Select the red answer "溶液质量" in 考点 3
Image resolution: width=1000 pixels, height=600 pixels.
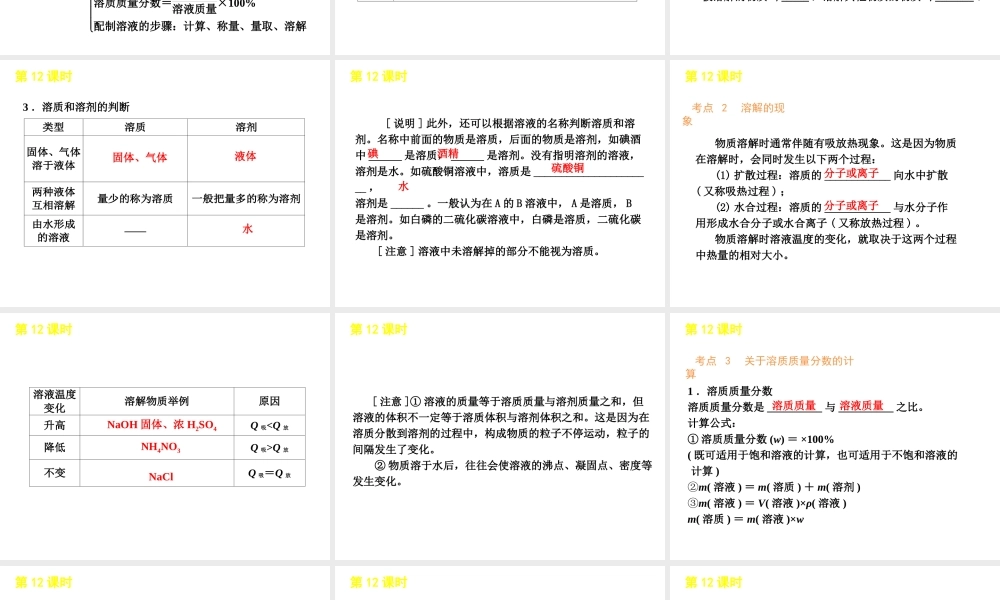862,407
